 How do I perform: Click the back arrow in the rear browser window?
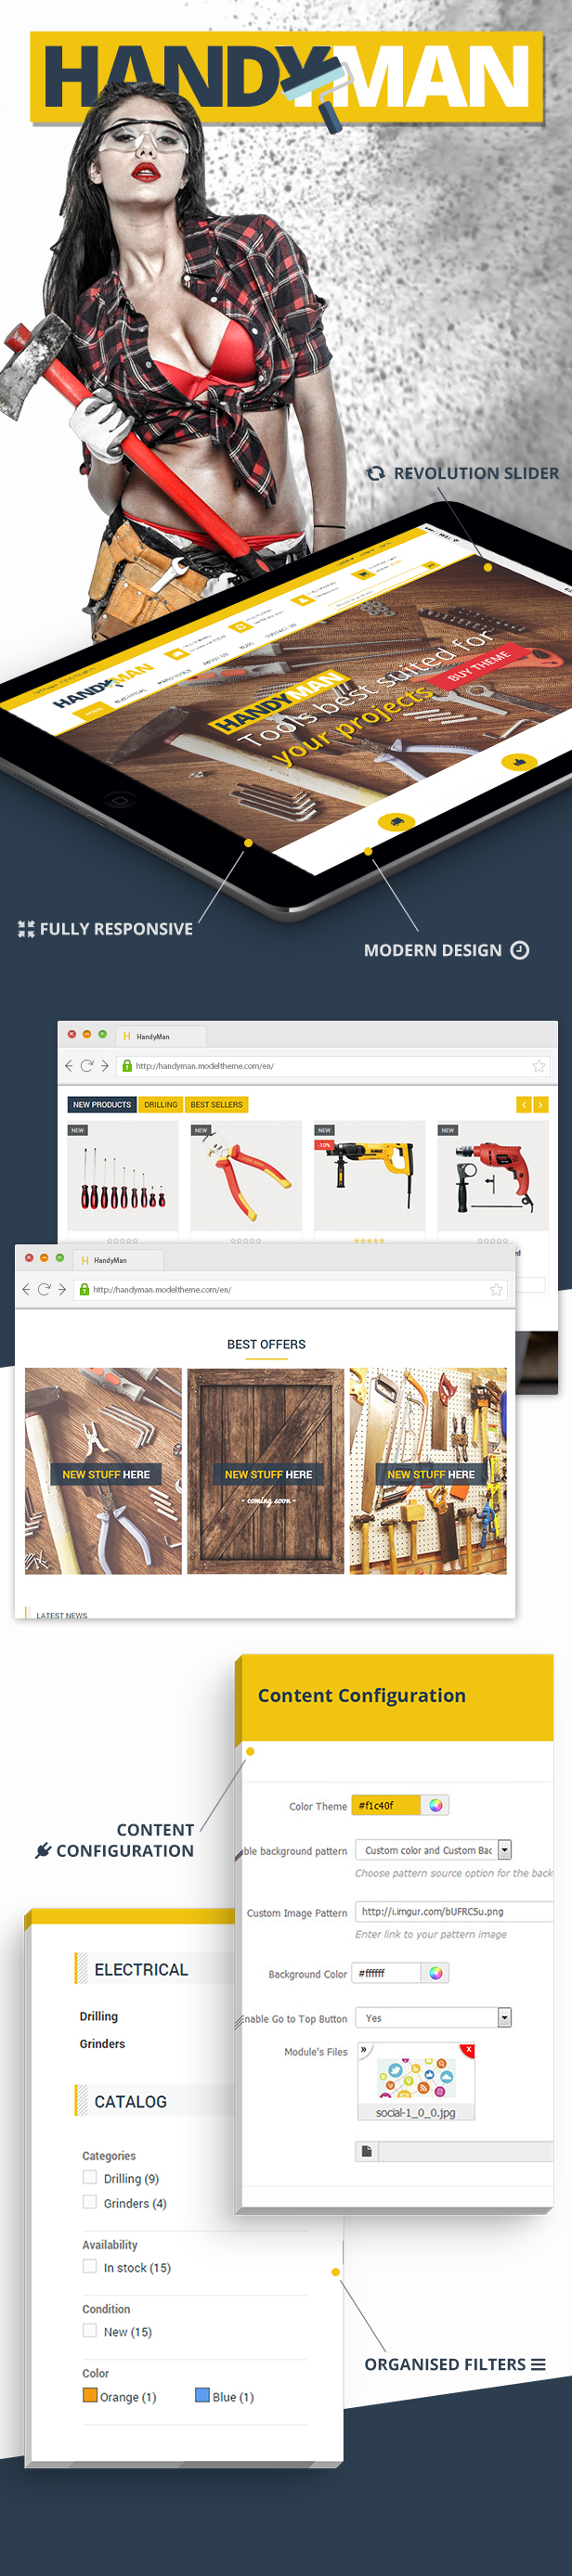69,1066
